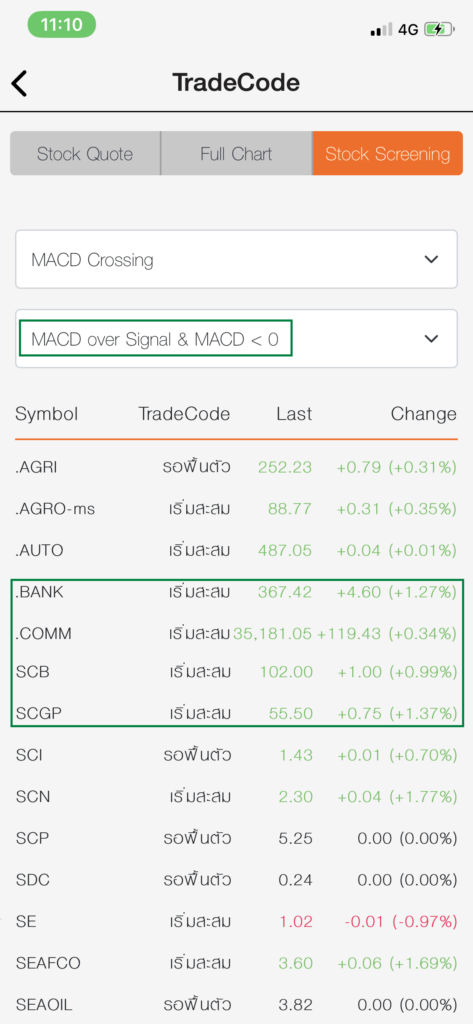The height and width of the screenshot is (1024, 473).
Task: Check the battery charging indicator icon
Action: pos(438,29)
